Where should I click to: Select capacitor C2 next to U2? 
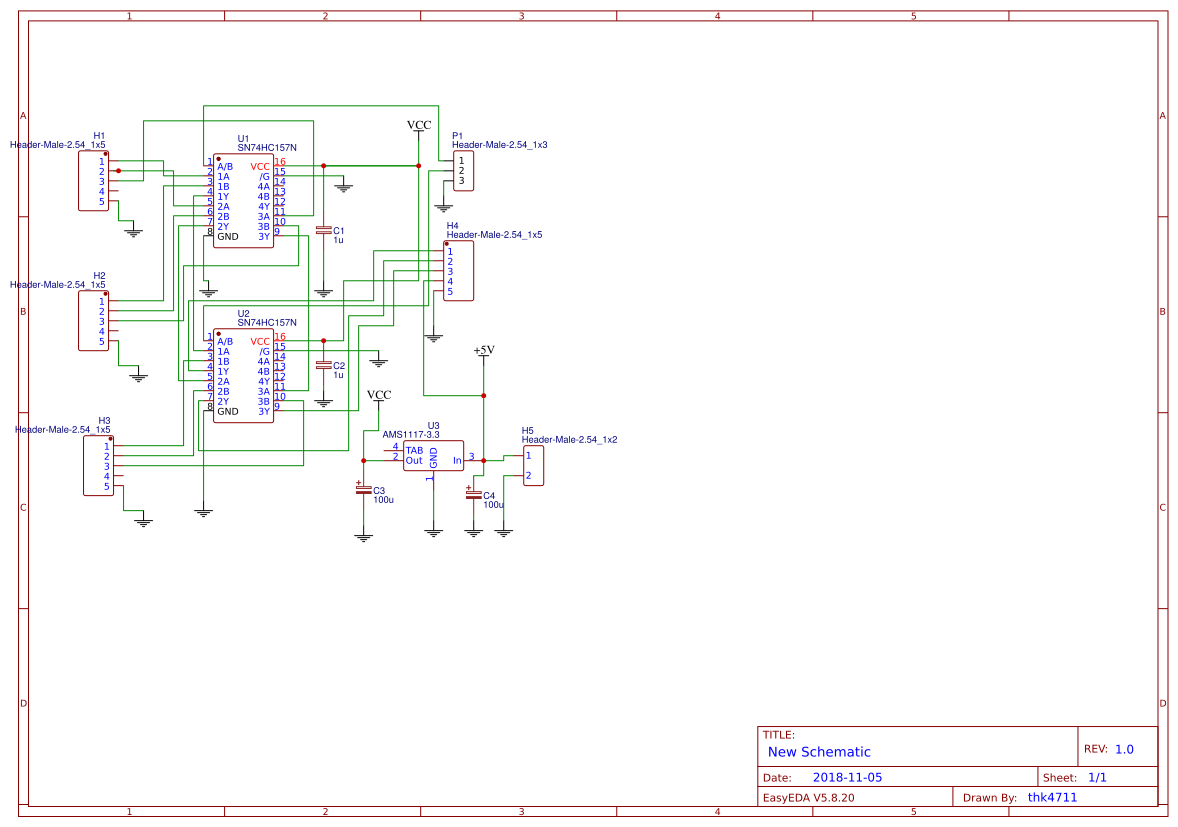(x=325, y=363)
